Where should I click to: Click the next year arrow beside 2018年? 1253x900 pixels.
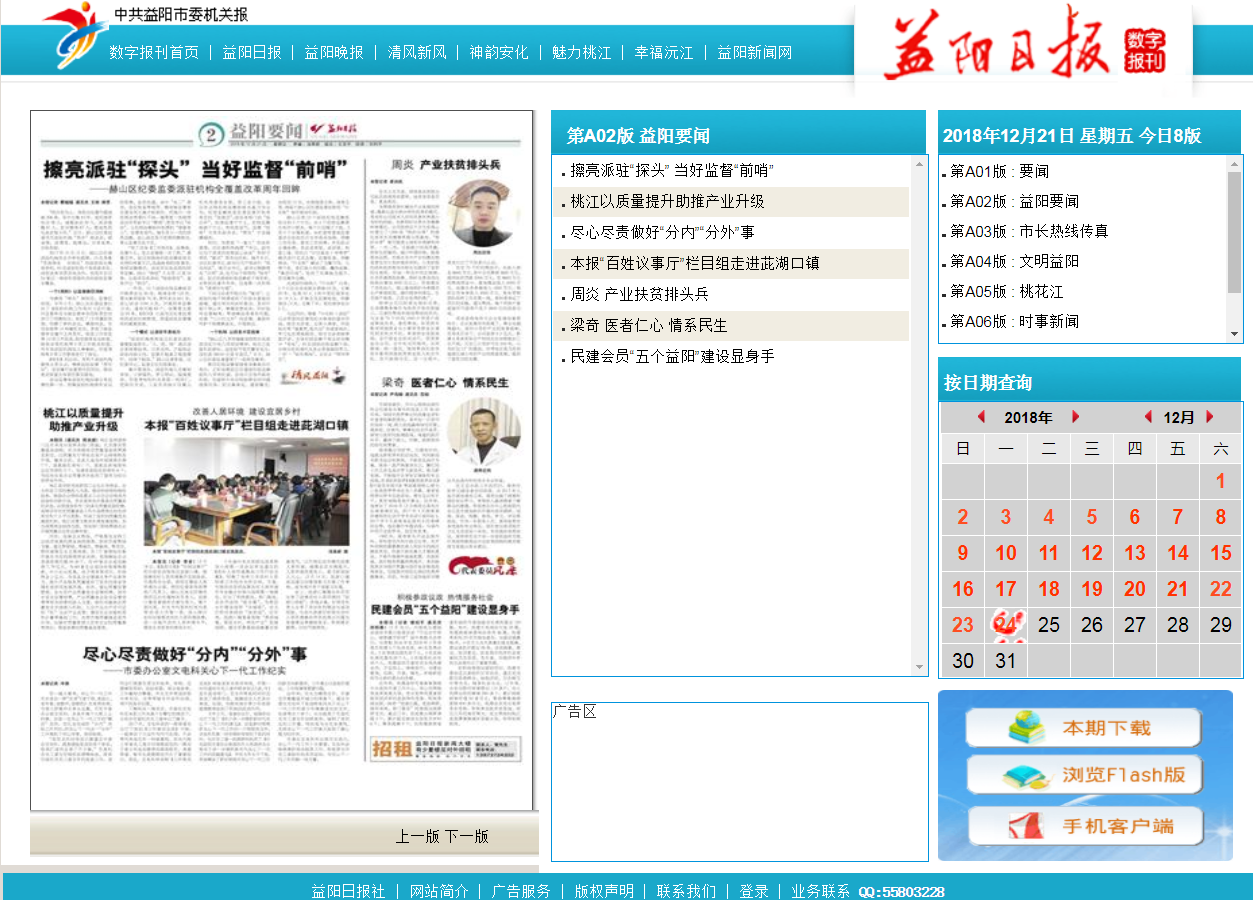(x=1076, y=417)
